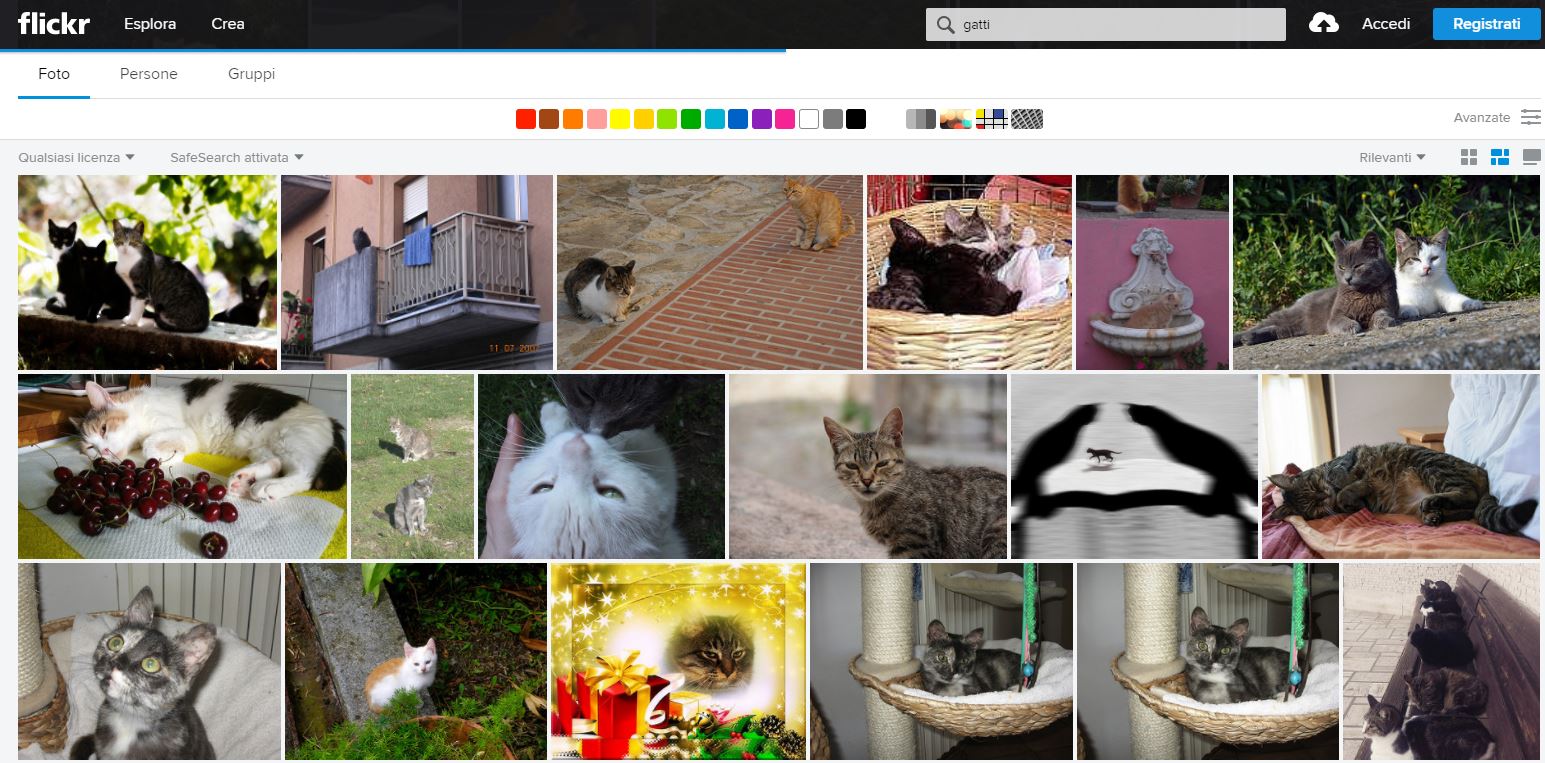Click the Accedi link
Image resolution: width=1545 pixels, height=763 pixels.
pos(1386,24)
